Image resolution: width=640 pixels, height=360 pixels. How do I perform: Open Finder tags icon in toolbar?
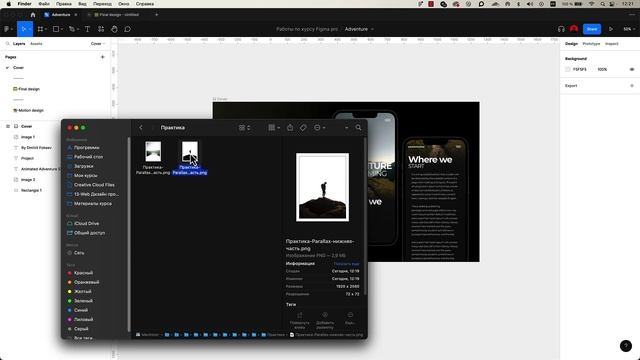tap(303, 128)
